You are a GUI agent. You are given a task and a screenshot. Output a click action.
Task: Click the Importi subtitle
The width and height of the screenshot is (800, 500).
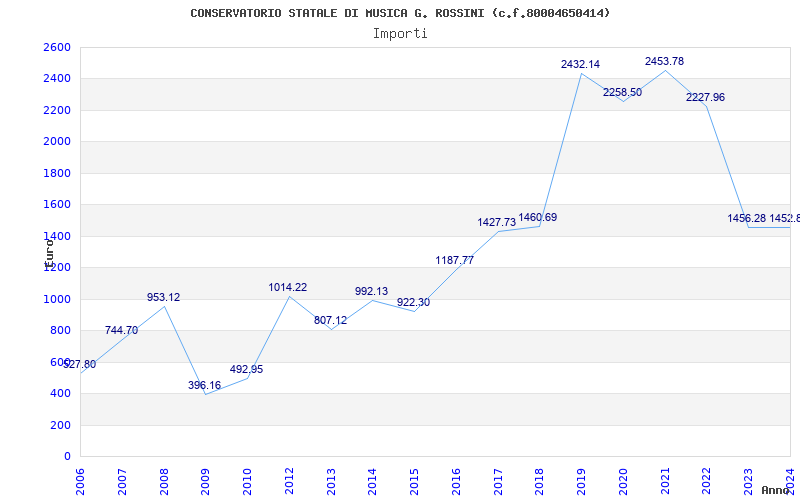click(x=400, y=34)
